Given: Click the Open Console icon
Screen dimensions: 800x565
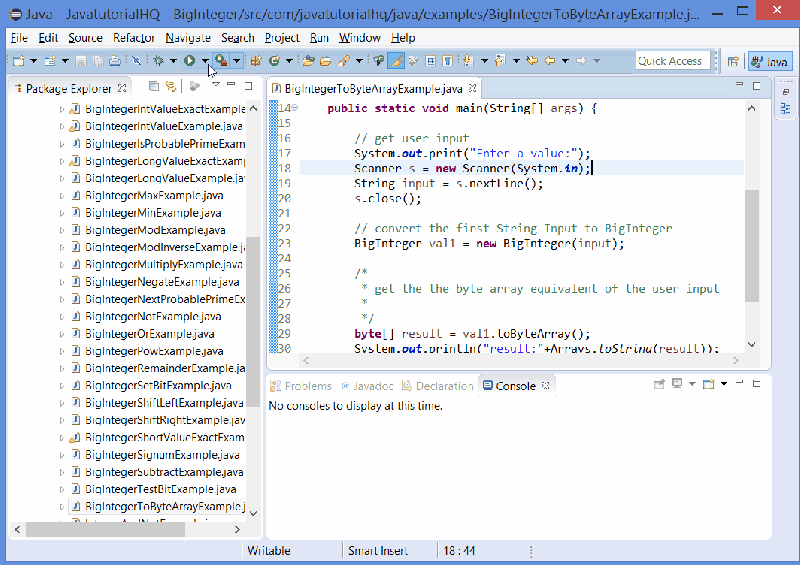Looking at the screenshot, I should pos(709,384).
